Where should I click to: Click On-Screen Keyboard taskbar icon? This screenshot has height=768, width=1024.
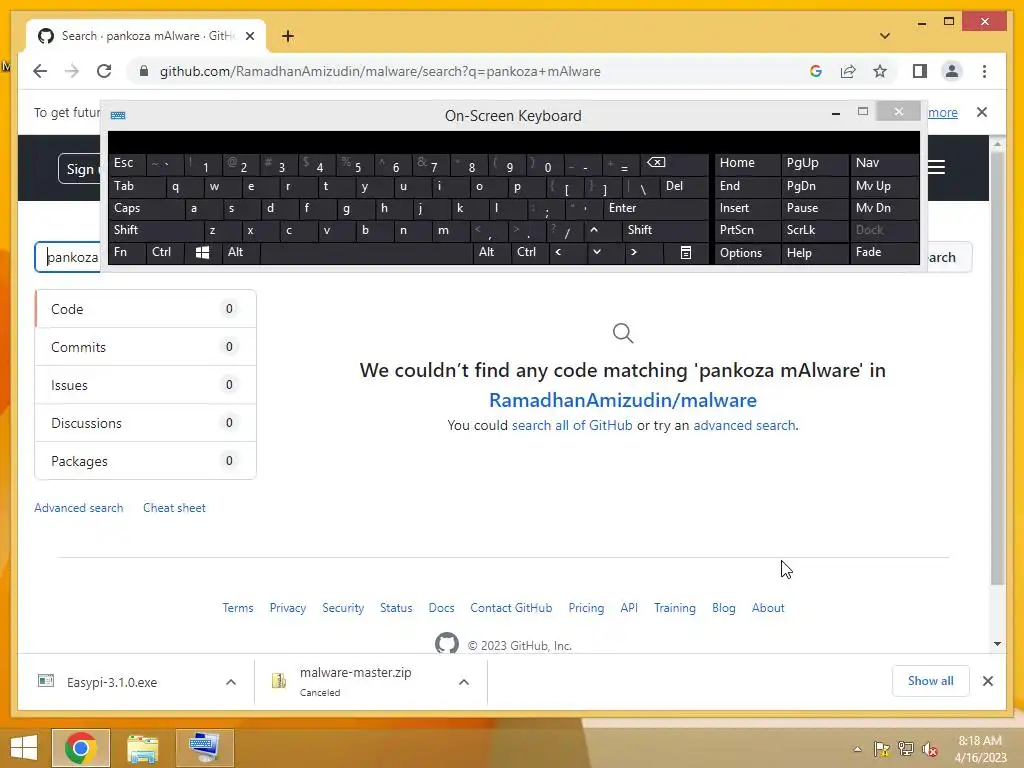coord(204,748)
